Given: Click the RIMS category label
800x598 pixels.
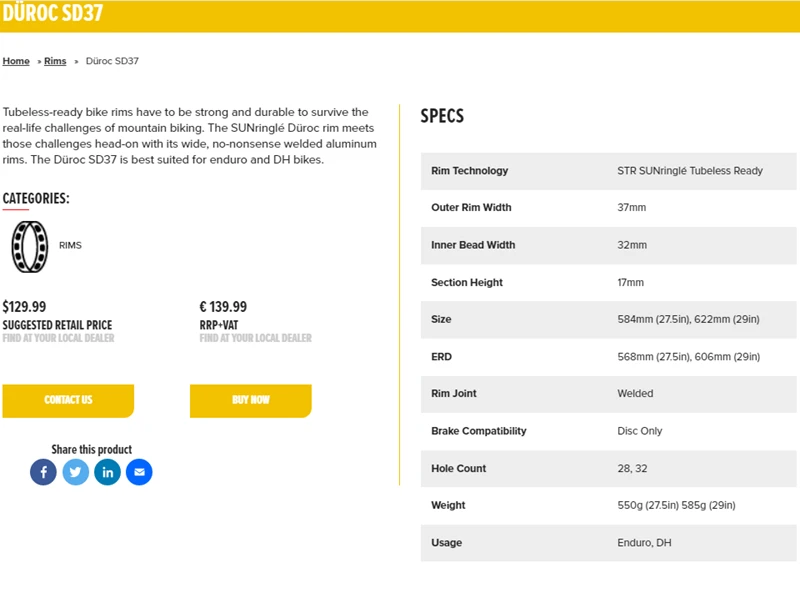Looking at the screenshot, I should tap(70, 245).
